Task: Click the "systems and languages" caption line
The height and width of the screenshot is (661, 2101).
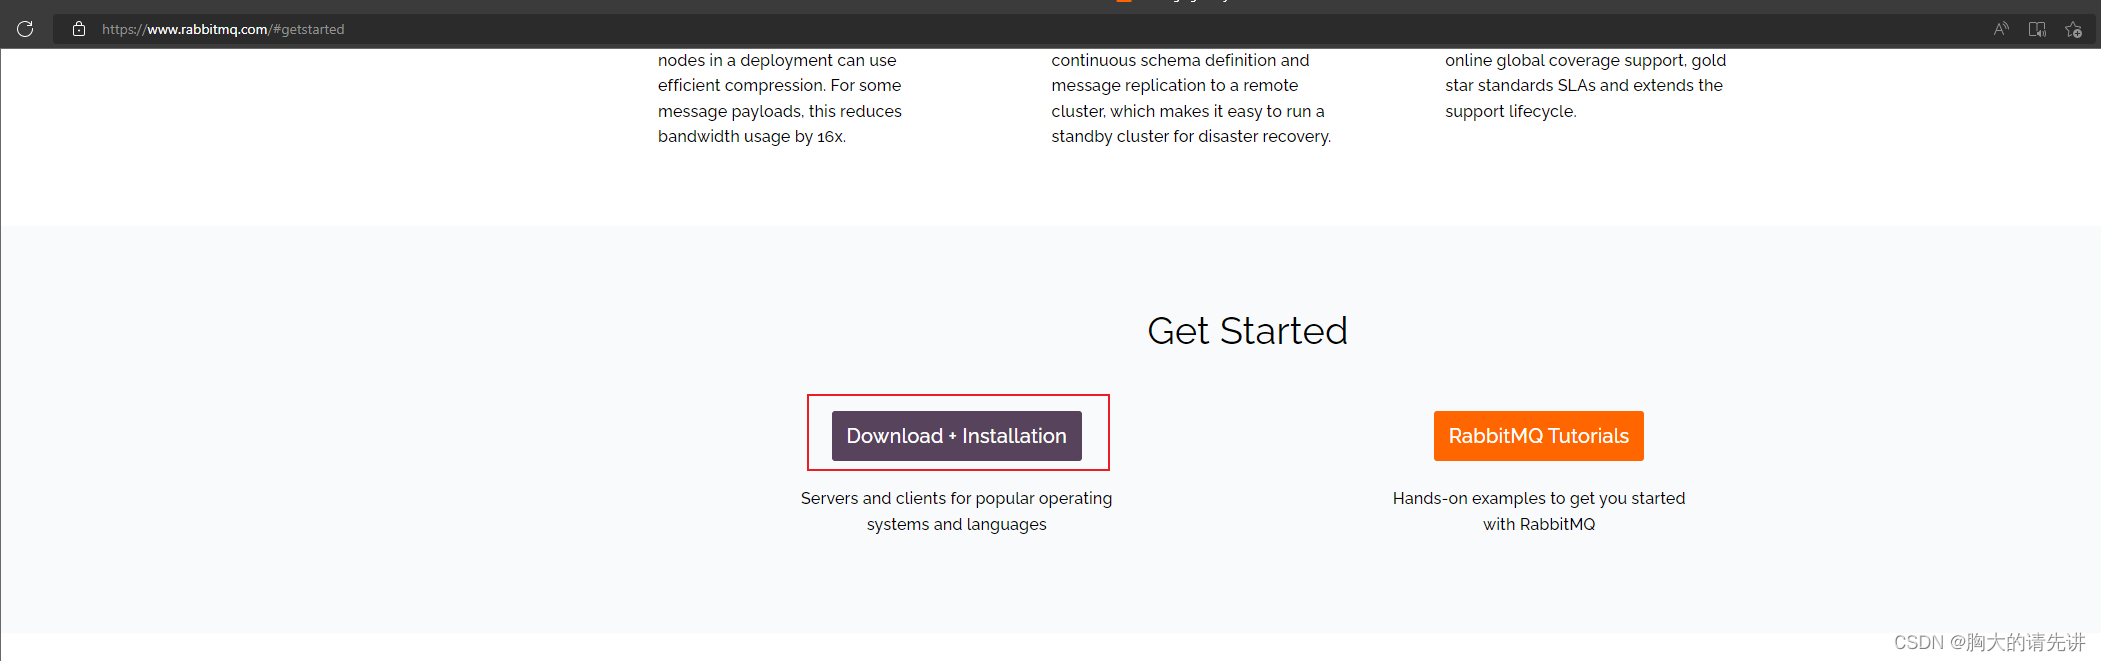Action: (x=957, y=524)
